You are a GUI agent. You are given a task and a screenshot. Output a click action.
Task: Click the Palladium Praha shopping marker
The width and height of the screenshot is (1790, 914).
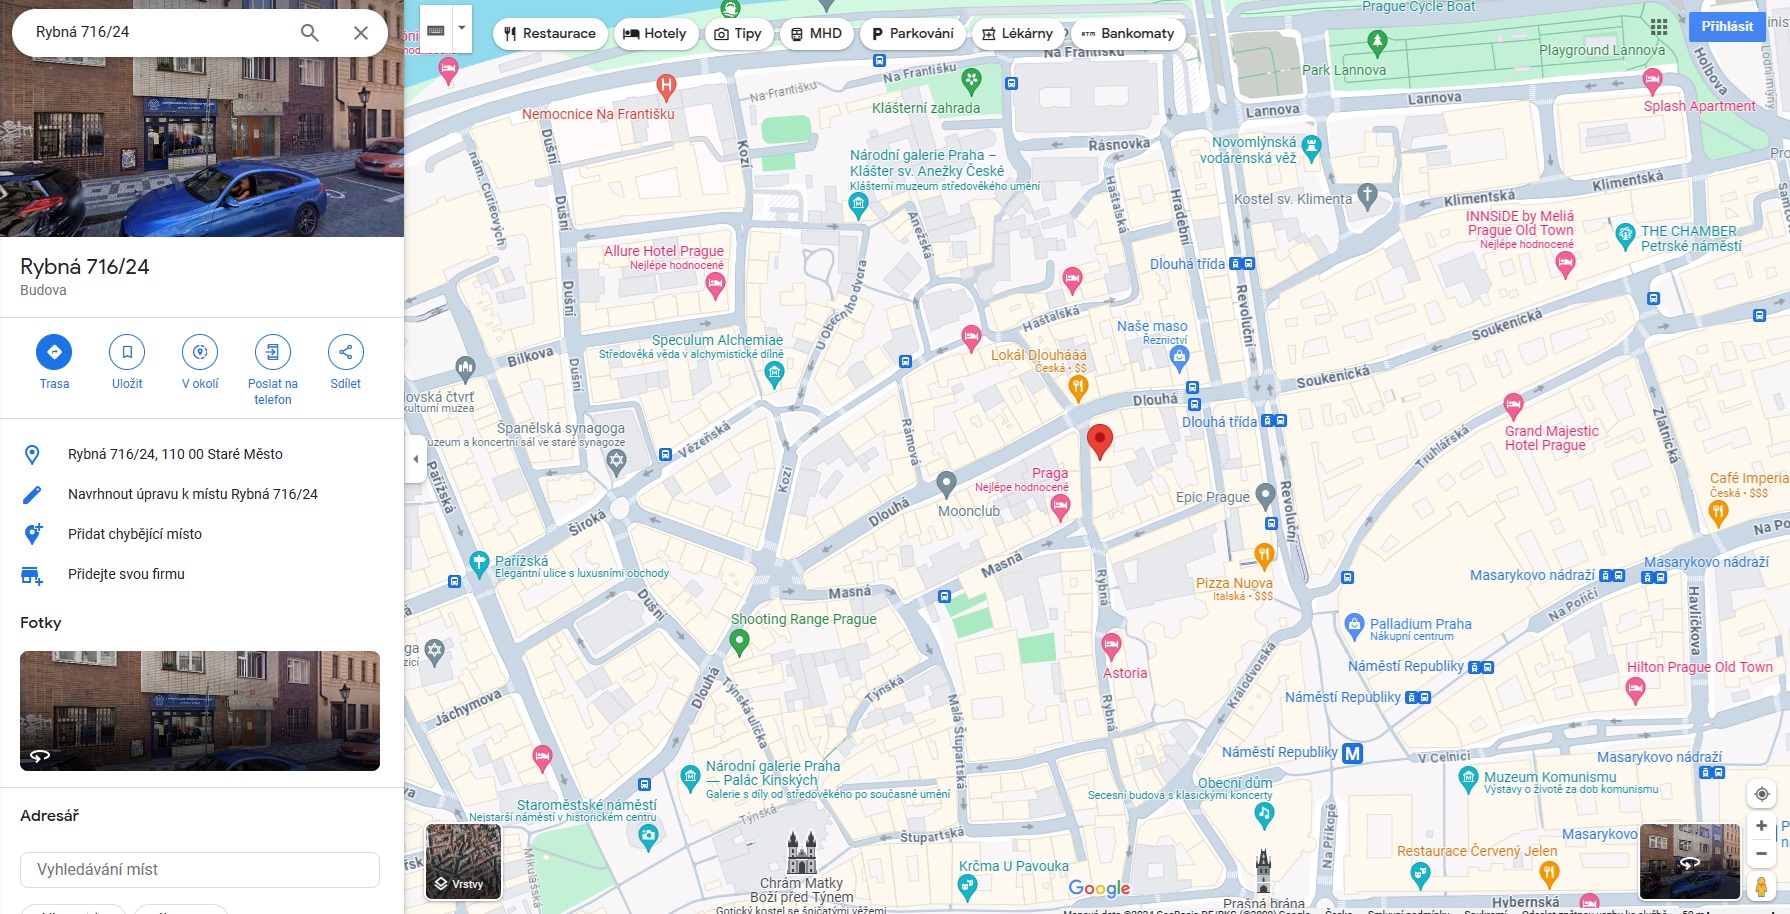(1355, 626)
